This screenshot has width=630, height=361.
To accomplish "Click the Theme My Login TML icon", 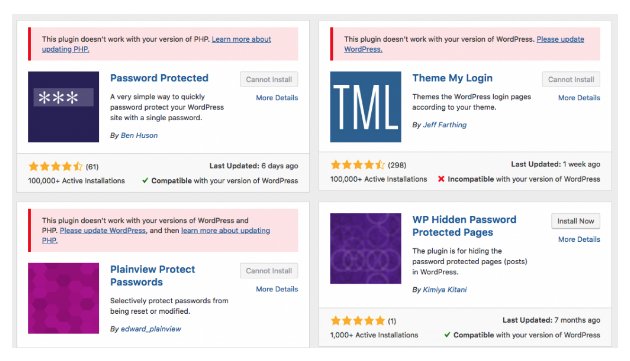I will [366, 107].
